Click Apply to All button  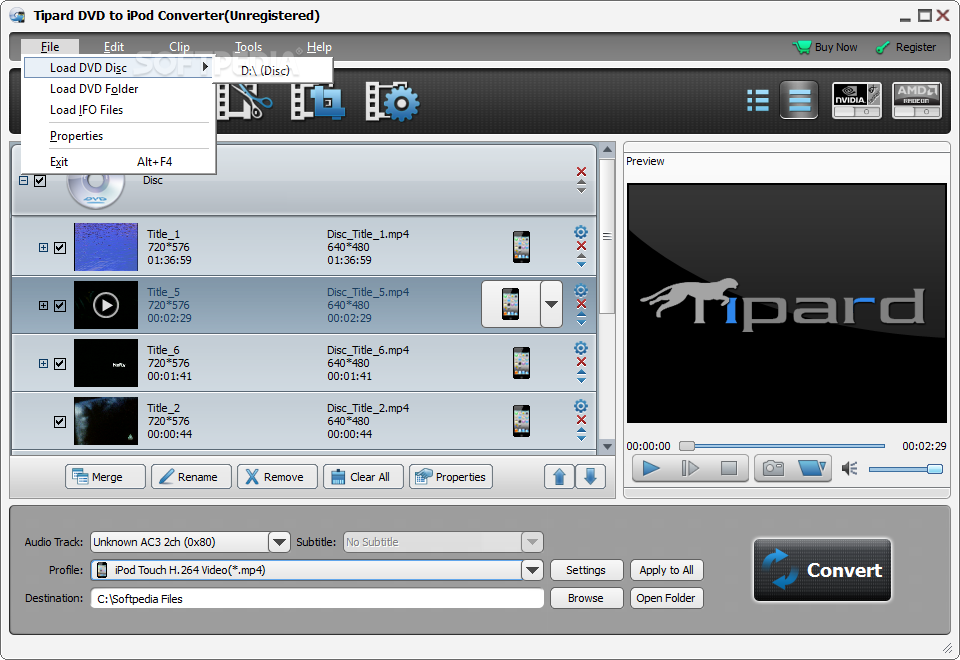pos(667,570)
